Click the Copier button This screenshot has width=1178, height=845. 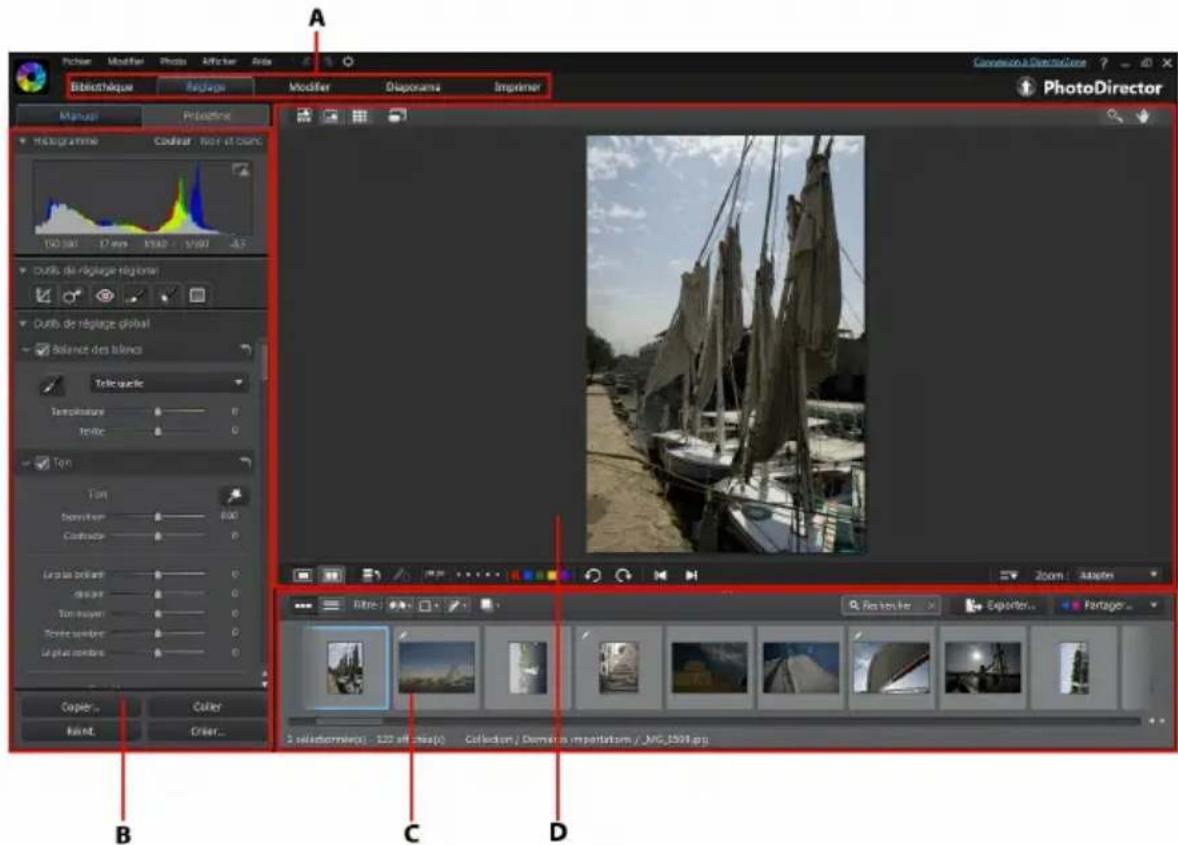pyautogui.click(x=80, y=707)
